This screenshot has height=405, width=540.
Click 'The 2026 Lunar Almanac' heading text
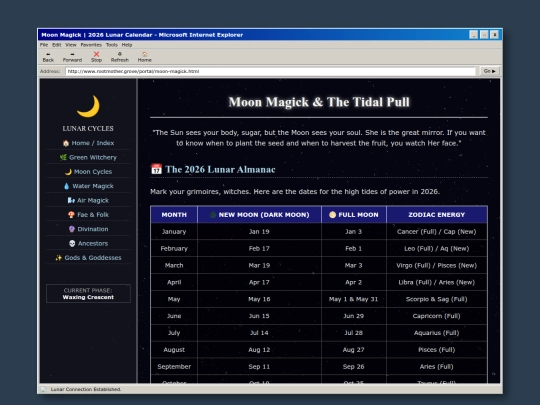(220, 169)
